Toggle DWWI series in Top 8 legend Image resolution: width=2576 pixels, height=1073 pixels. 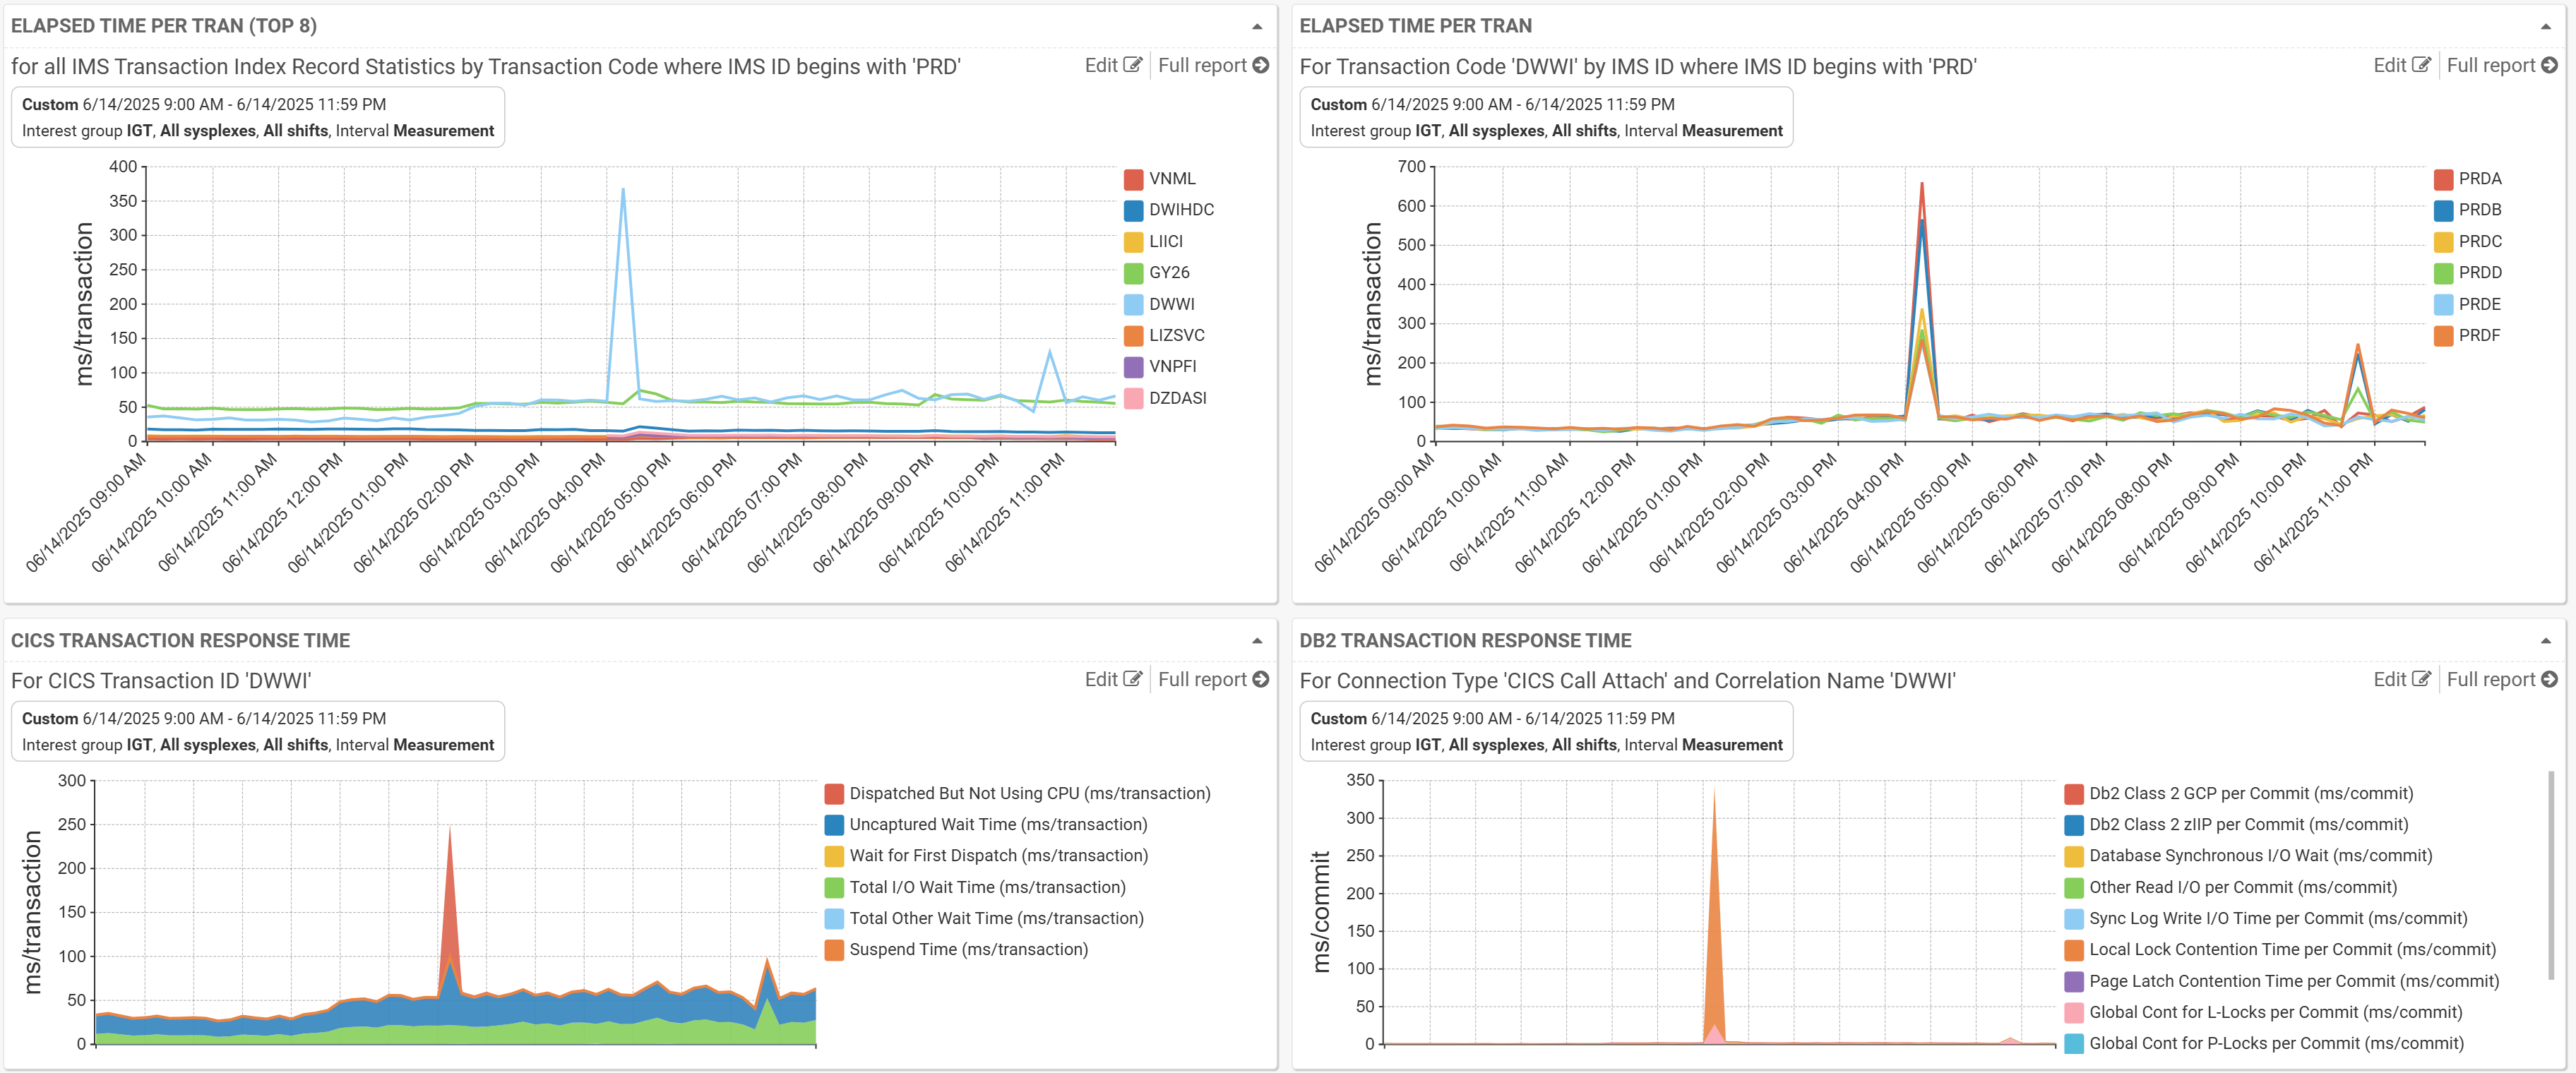pos(1171,304)
